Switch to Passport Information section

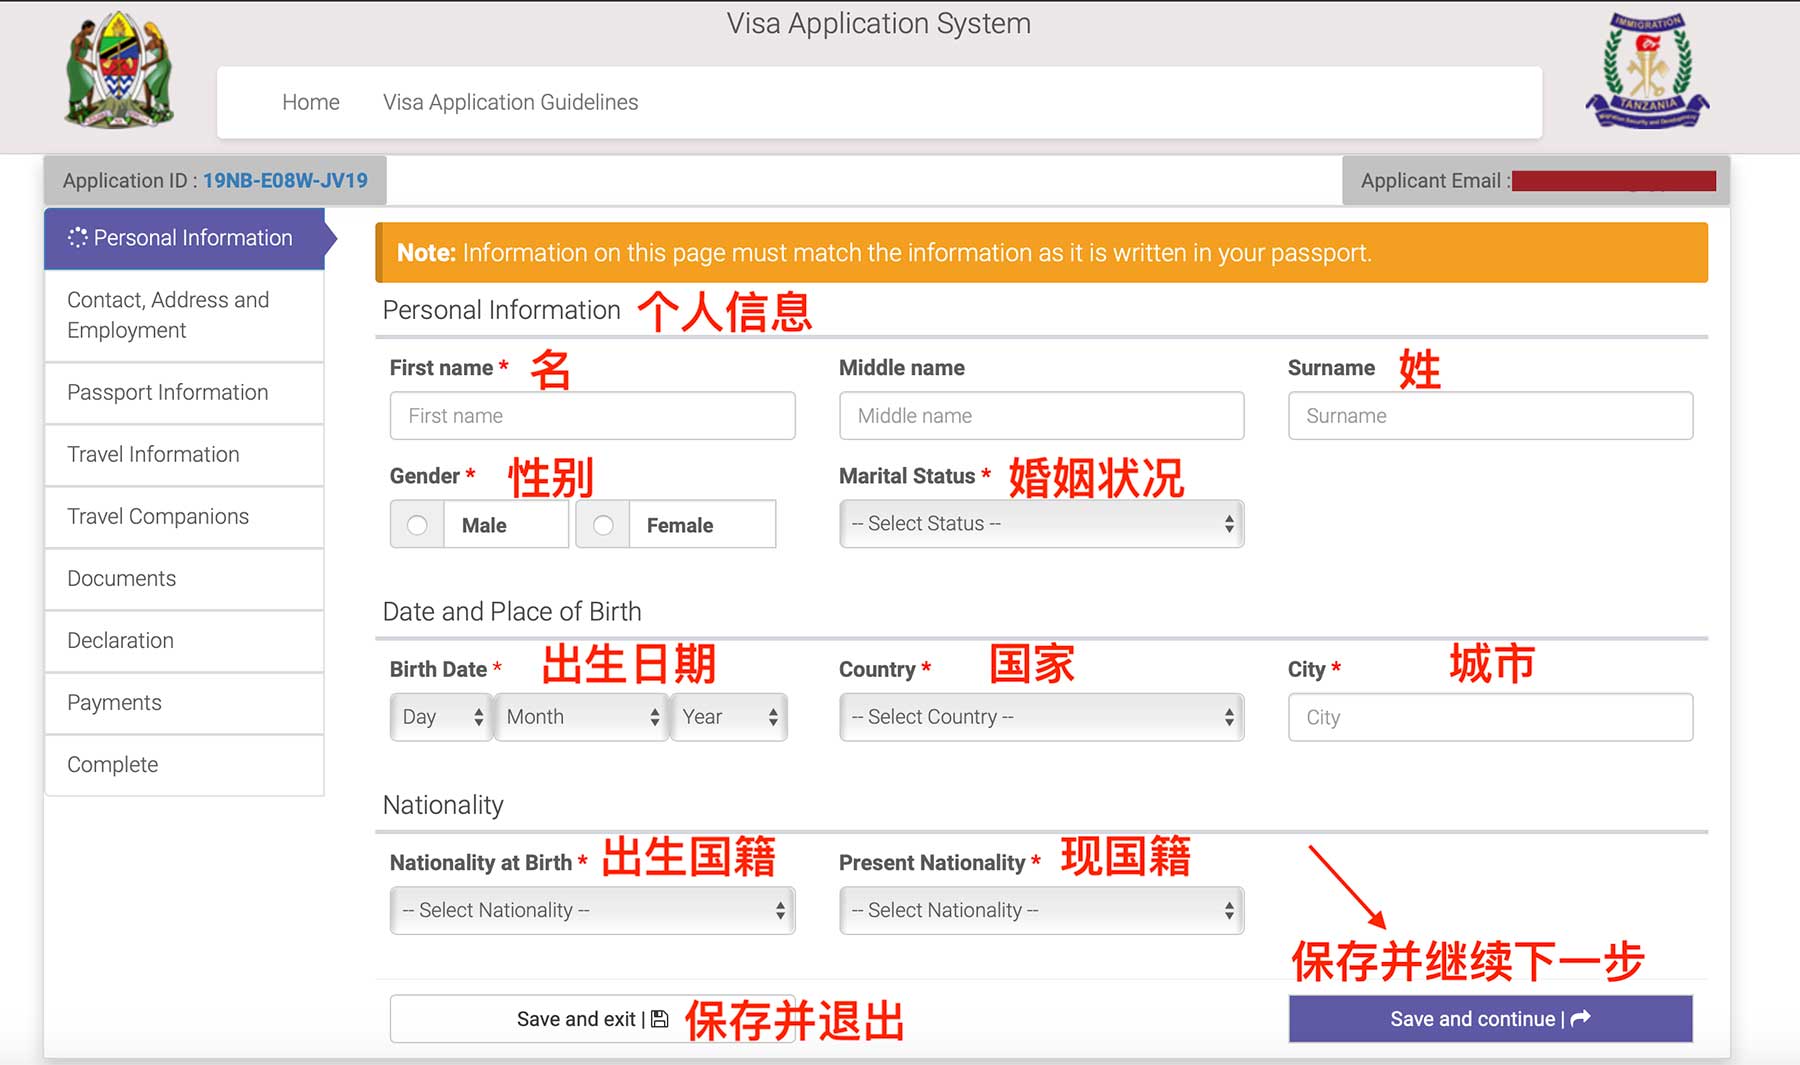pyautogui.click(x=168, y=392)
